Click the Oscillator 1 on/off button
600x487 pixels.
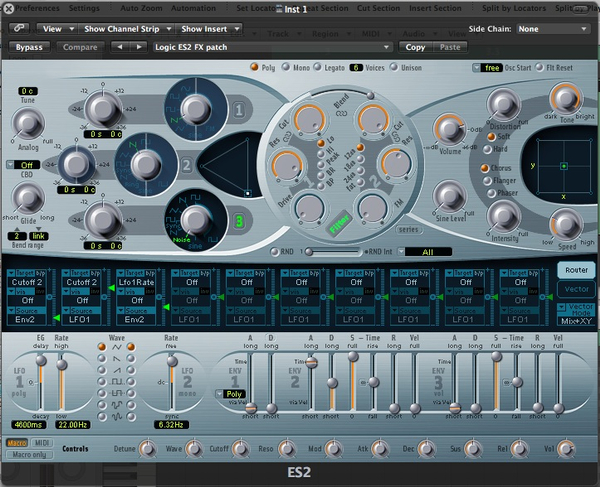(x=239, y=110)
